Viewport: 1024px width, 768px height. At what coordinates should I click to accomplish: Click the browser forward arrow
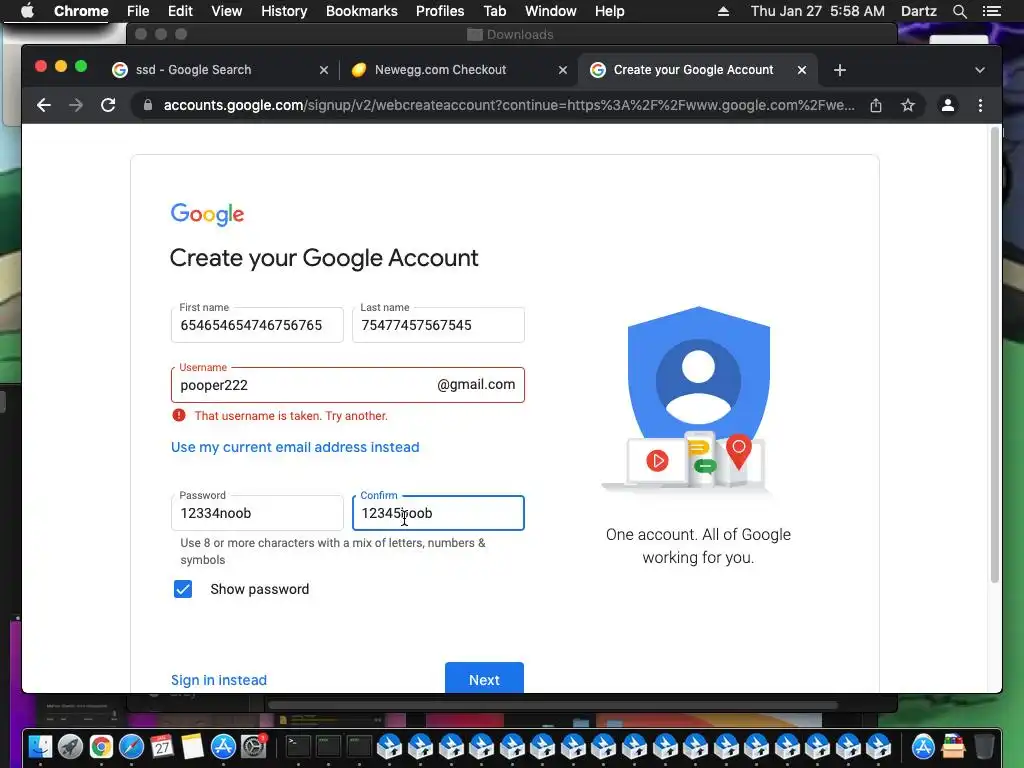click(x=76, y=105)
